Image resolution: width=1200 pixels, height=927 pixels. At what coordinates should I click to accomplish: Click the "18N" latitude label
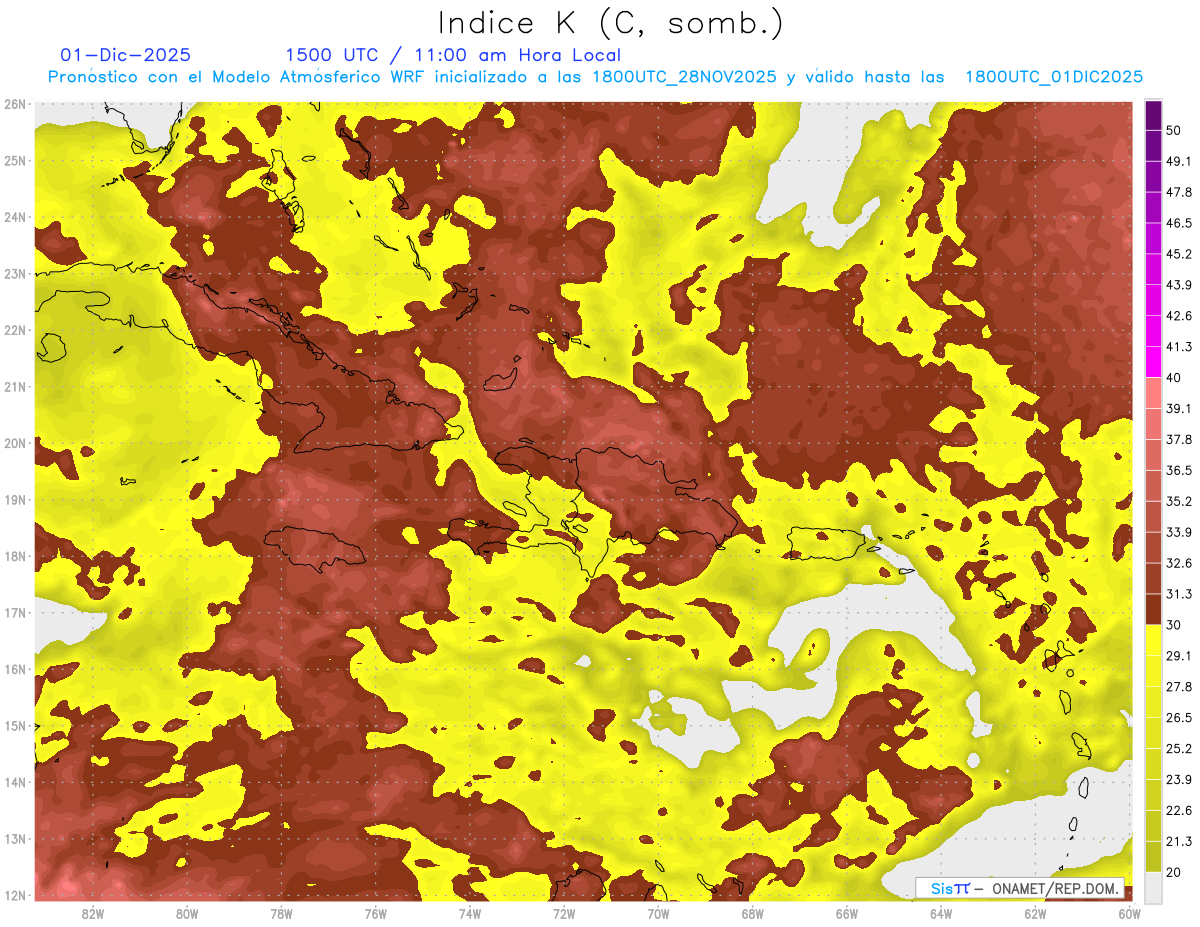(x=15, y=556)
